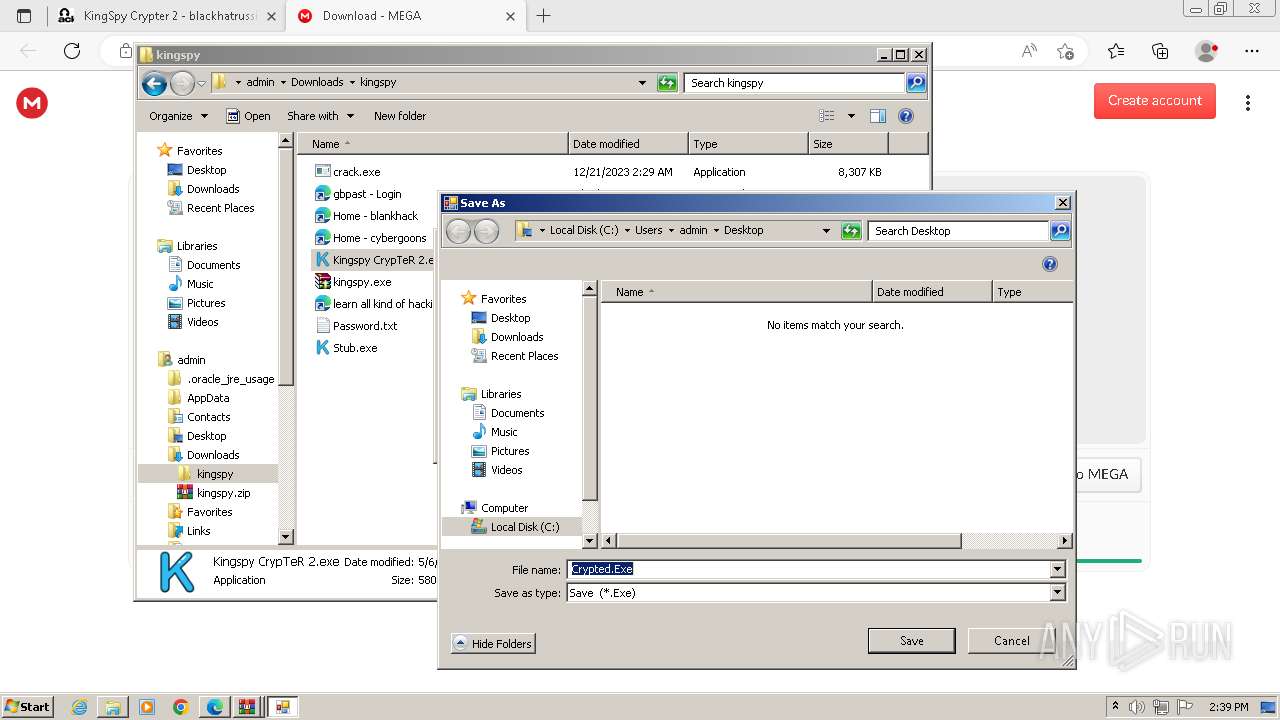Sort by Size column in kingspy window
Screen dimensions: 1280x720
tap(848, 144)
